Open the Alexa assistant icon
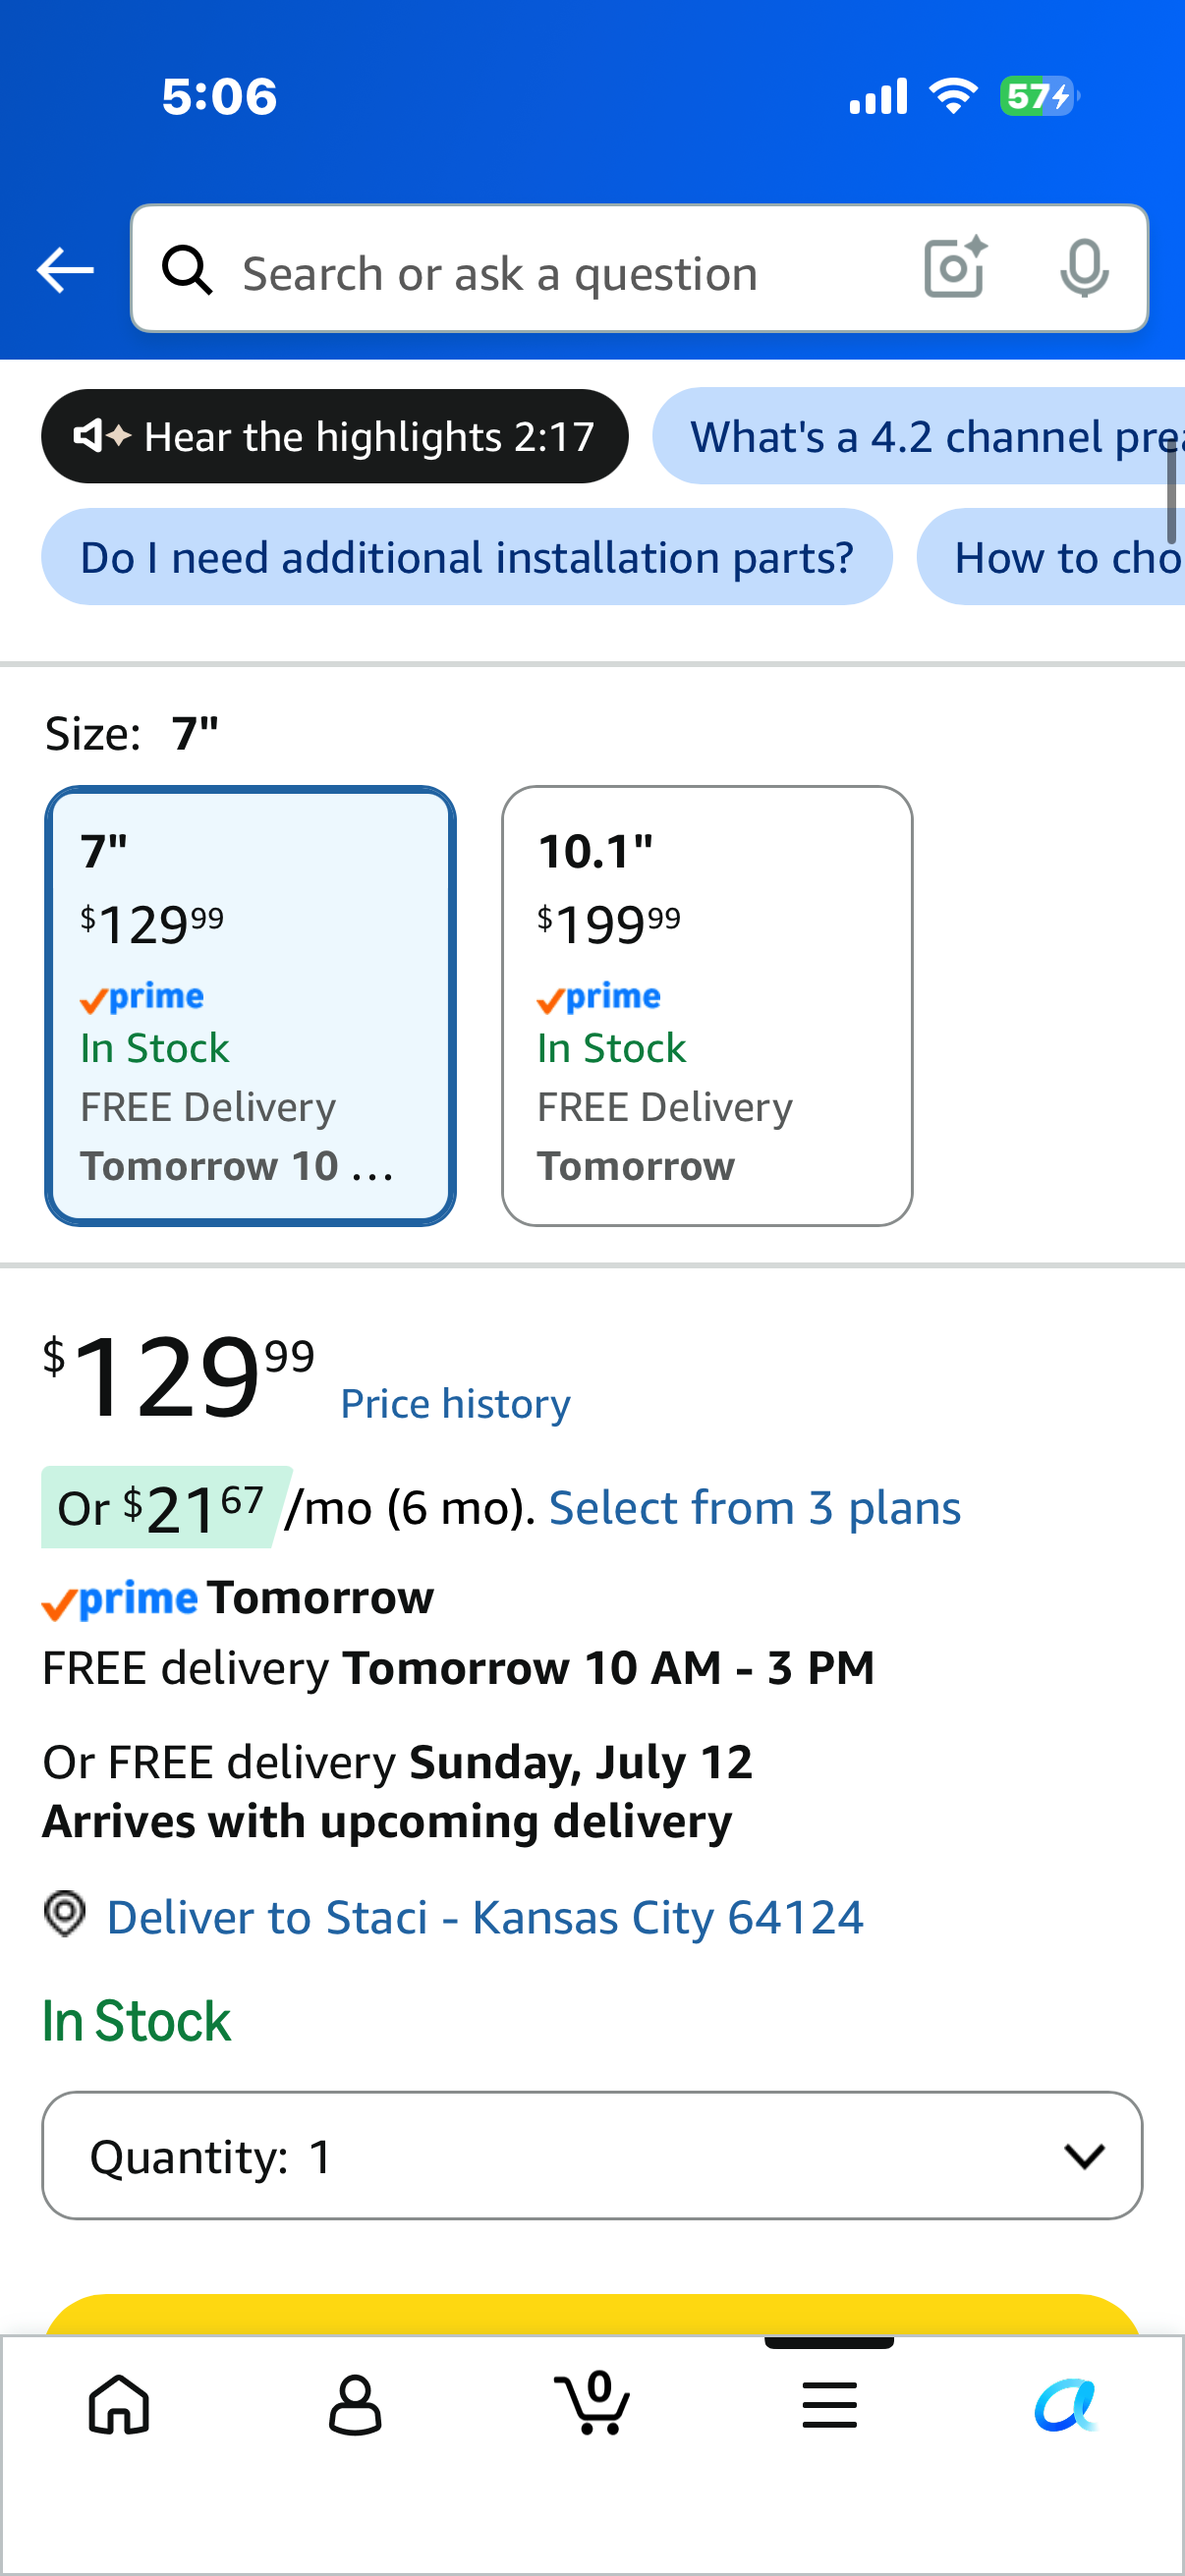Screen dimensions: 1185x2576 1066,2404
